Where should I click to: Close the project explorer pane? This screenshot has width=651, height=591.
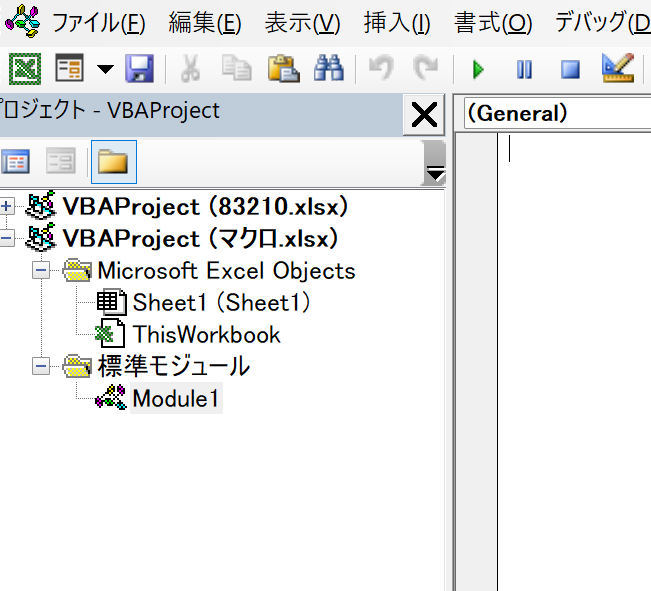click(x=424, y=115)
